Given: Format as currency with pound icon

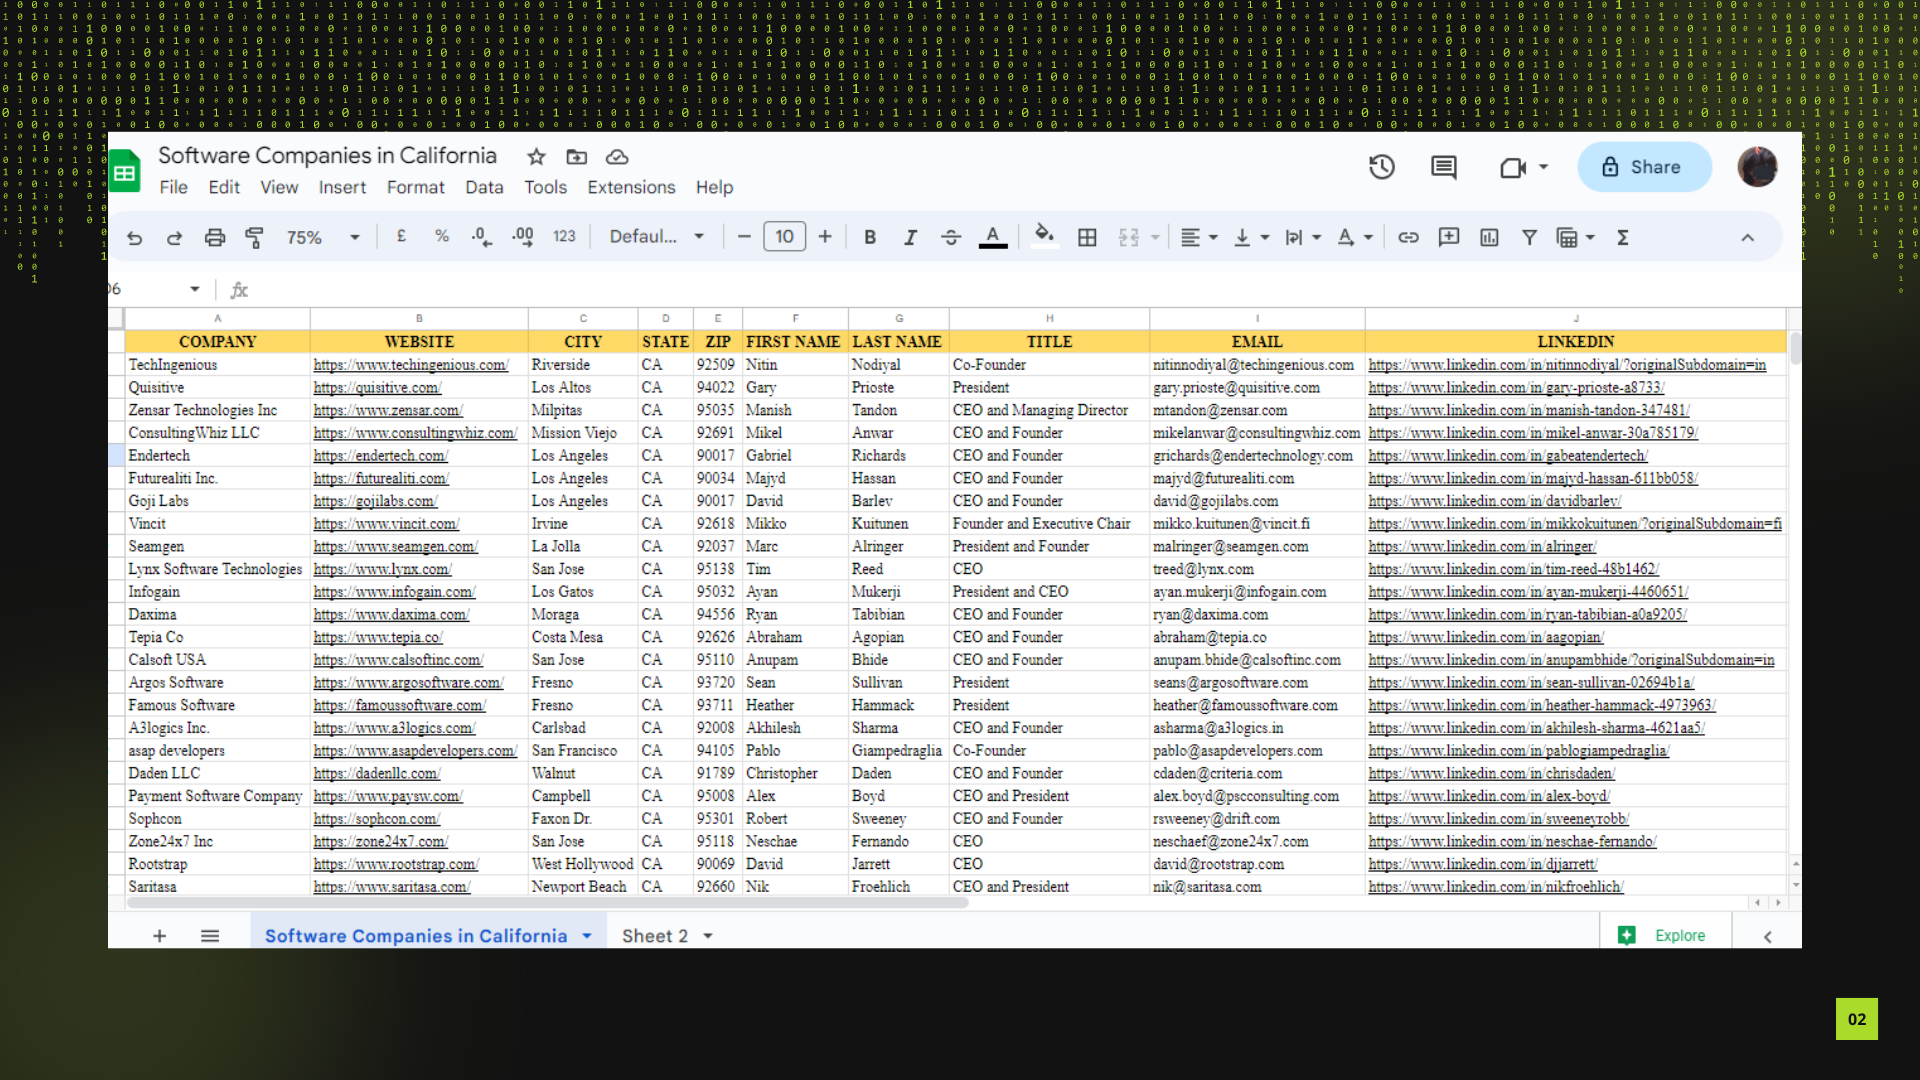Looking at the screenshot, I should coord(401,236).
